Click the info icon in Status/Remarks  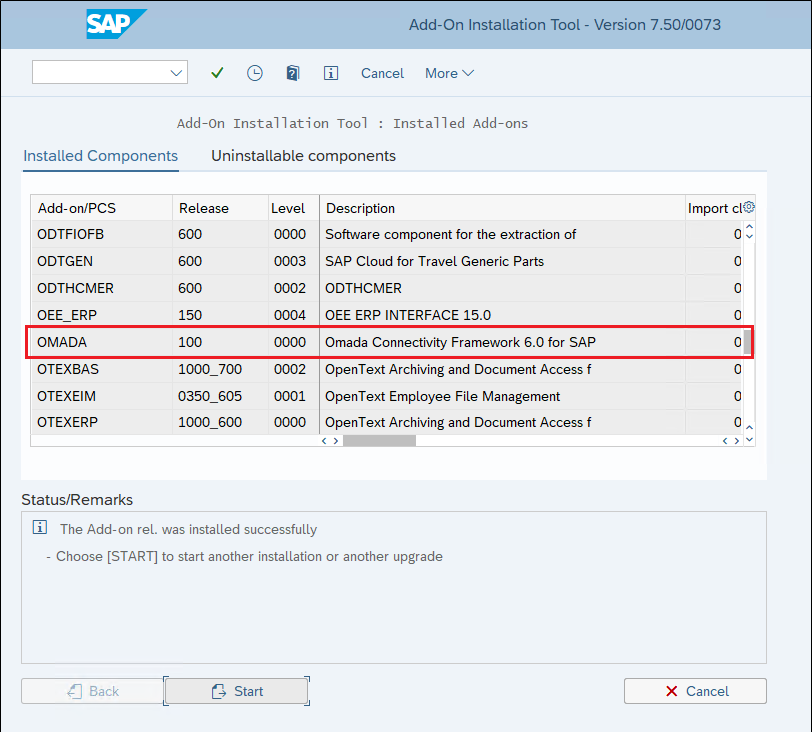click(x=40, y=528)
